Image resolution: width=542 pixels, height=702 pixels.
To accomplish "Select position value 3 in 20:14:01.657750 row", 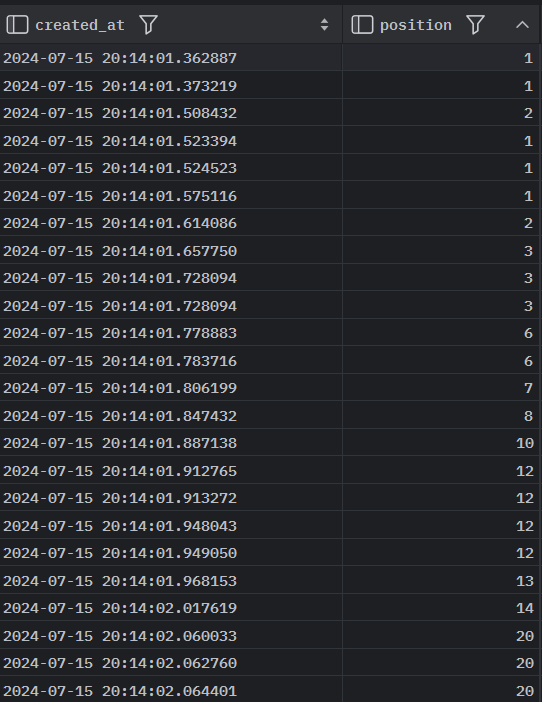I will (x=441, y=251).
